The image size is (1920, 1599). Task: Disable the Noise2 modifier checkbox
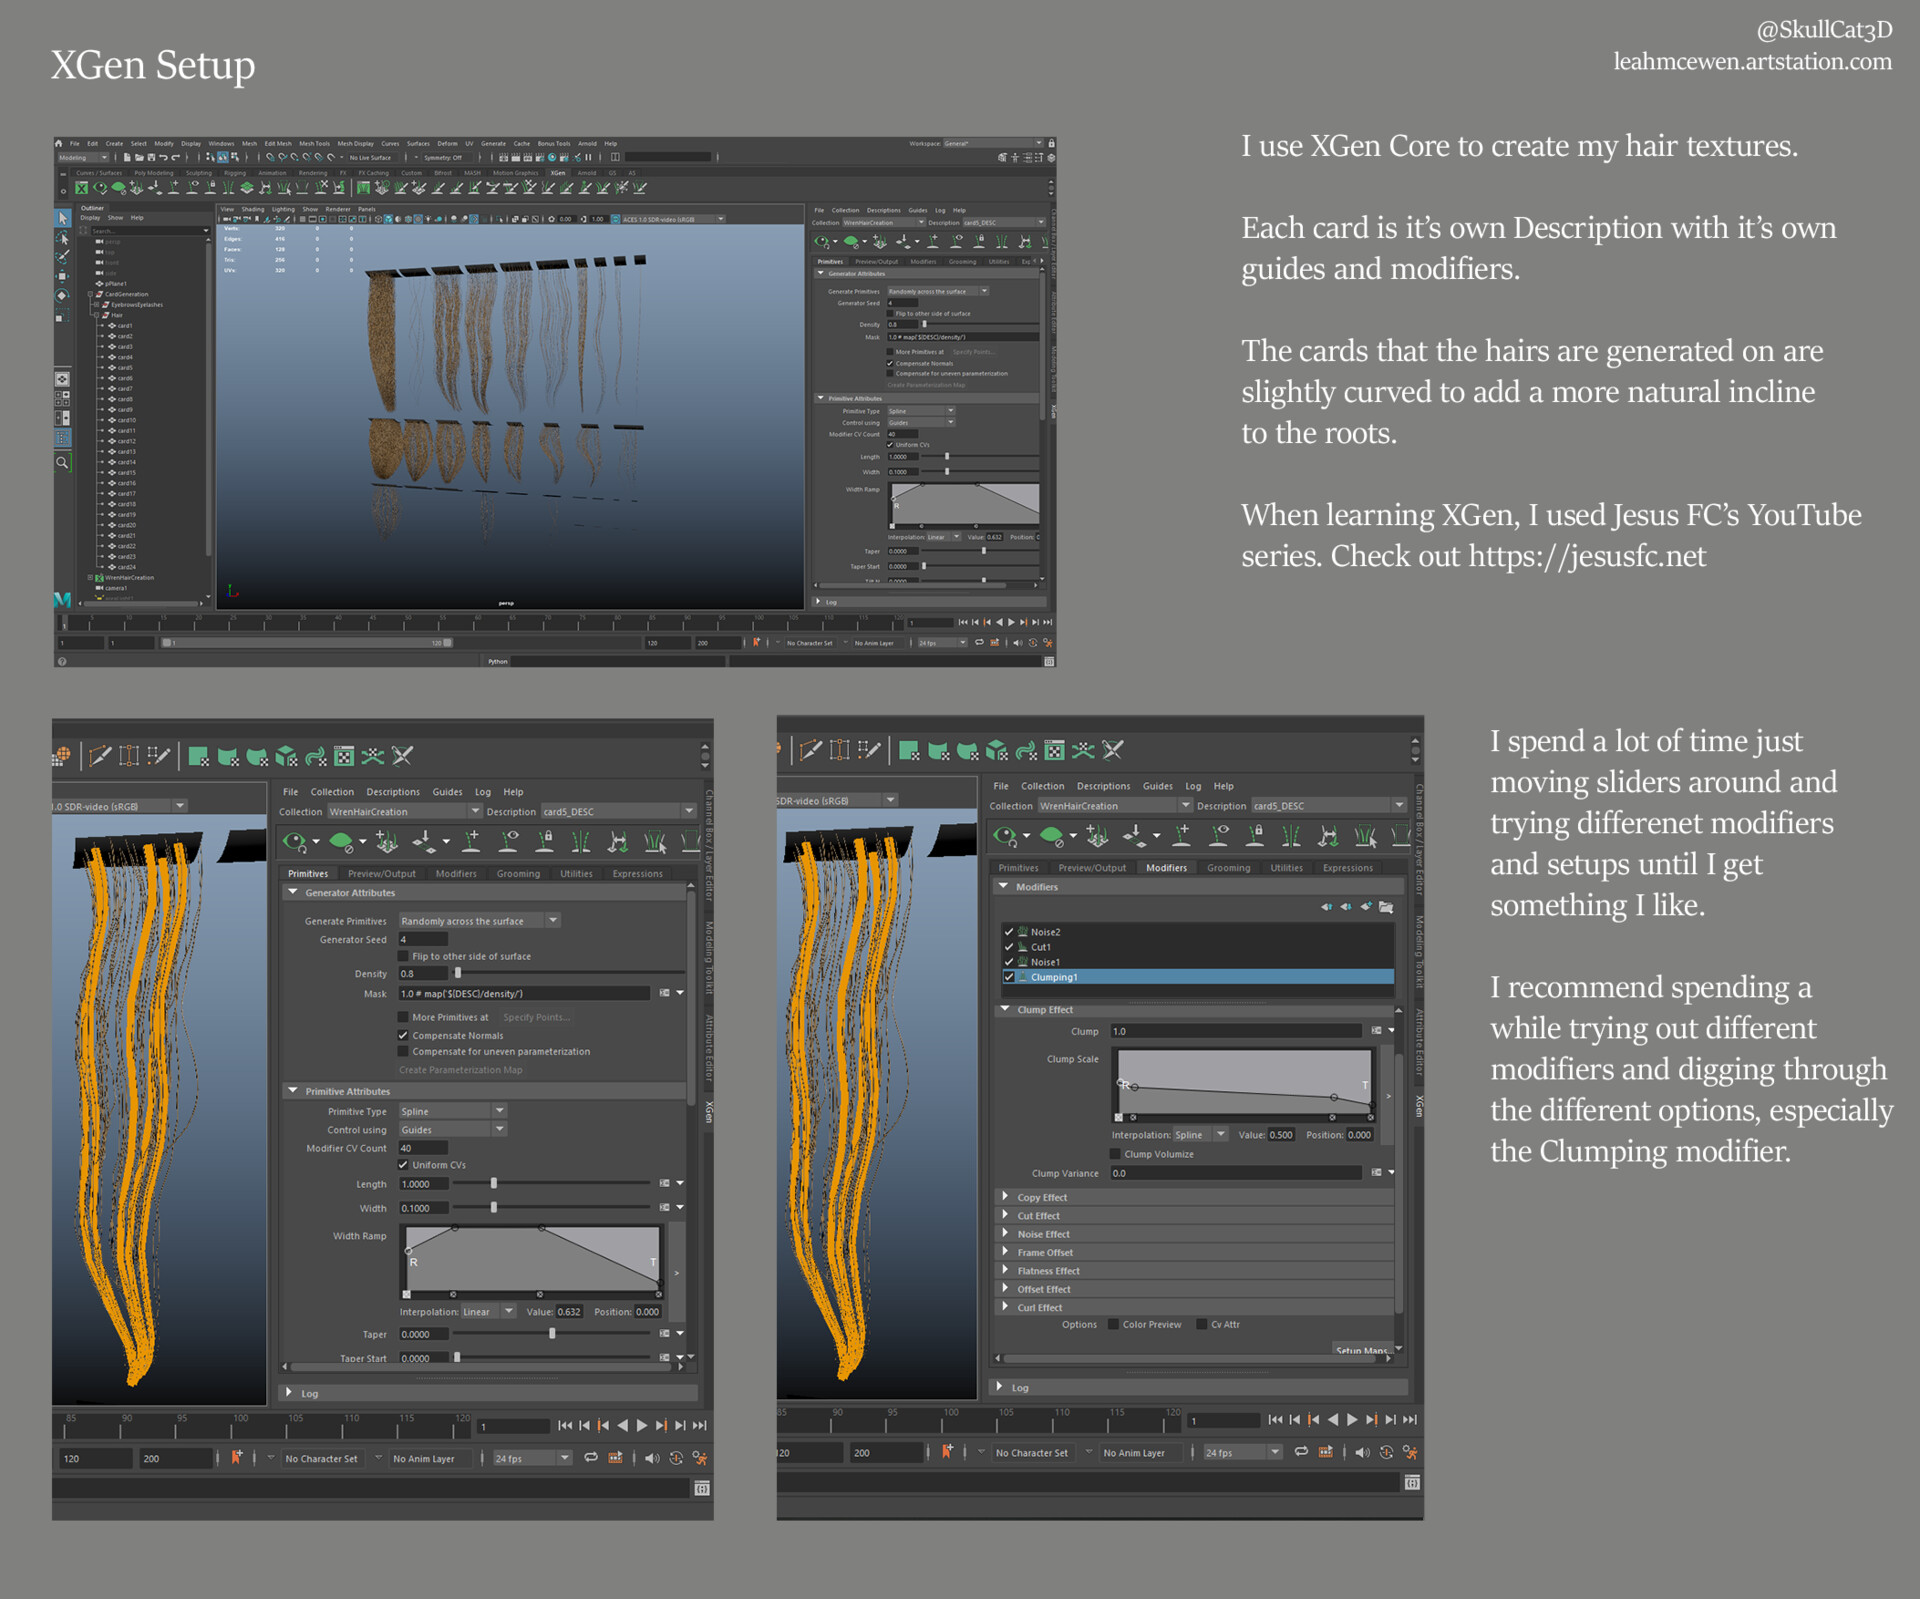[1009, 931]
